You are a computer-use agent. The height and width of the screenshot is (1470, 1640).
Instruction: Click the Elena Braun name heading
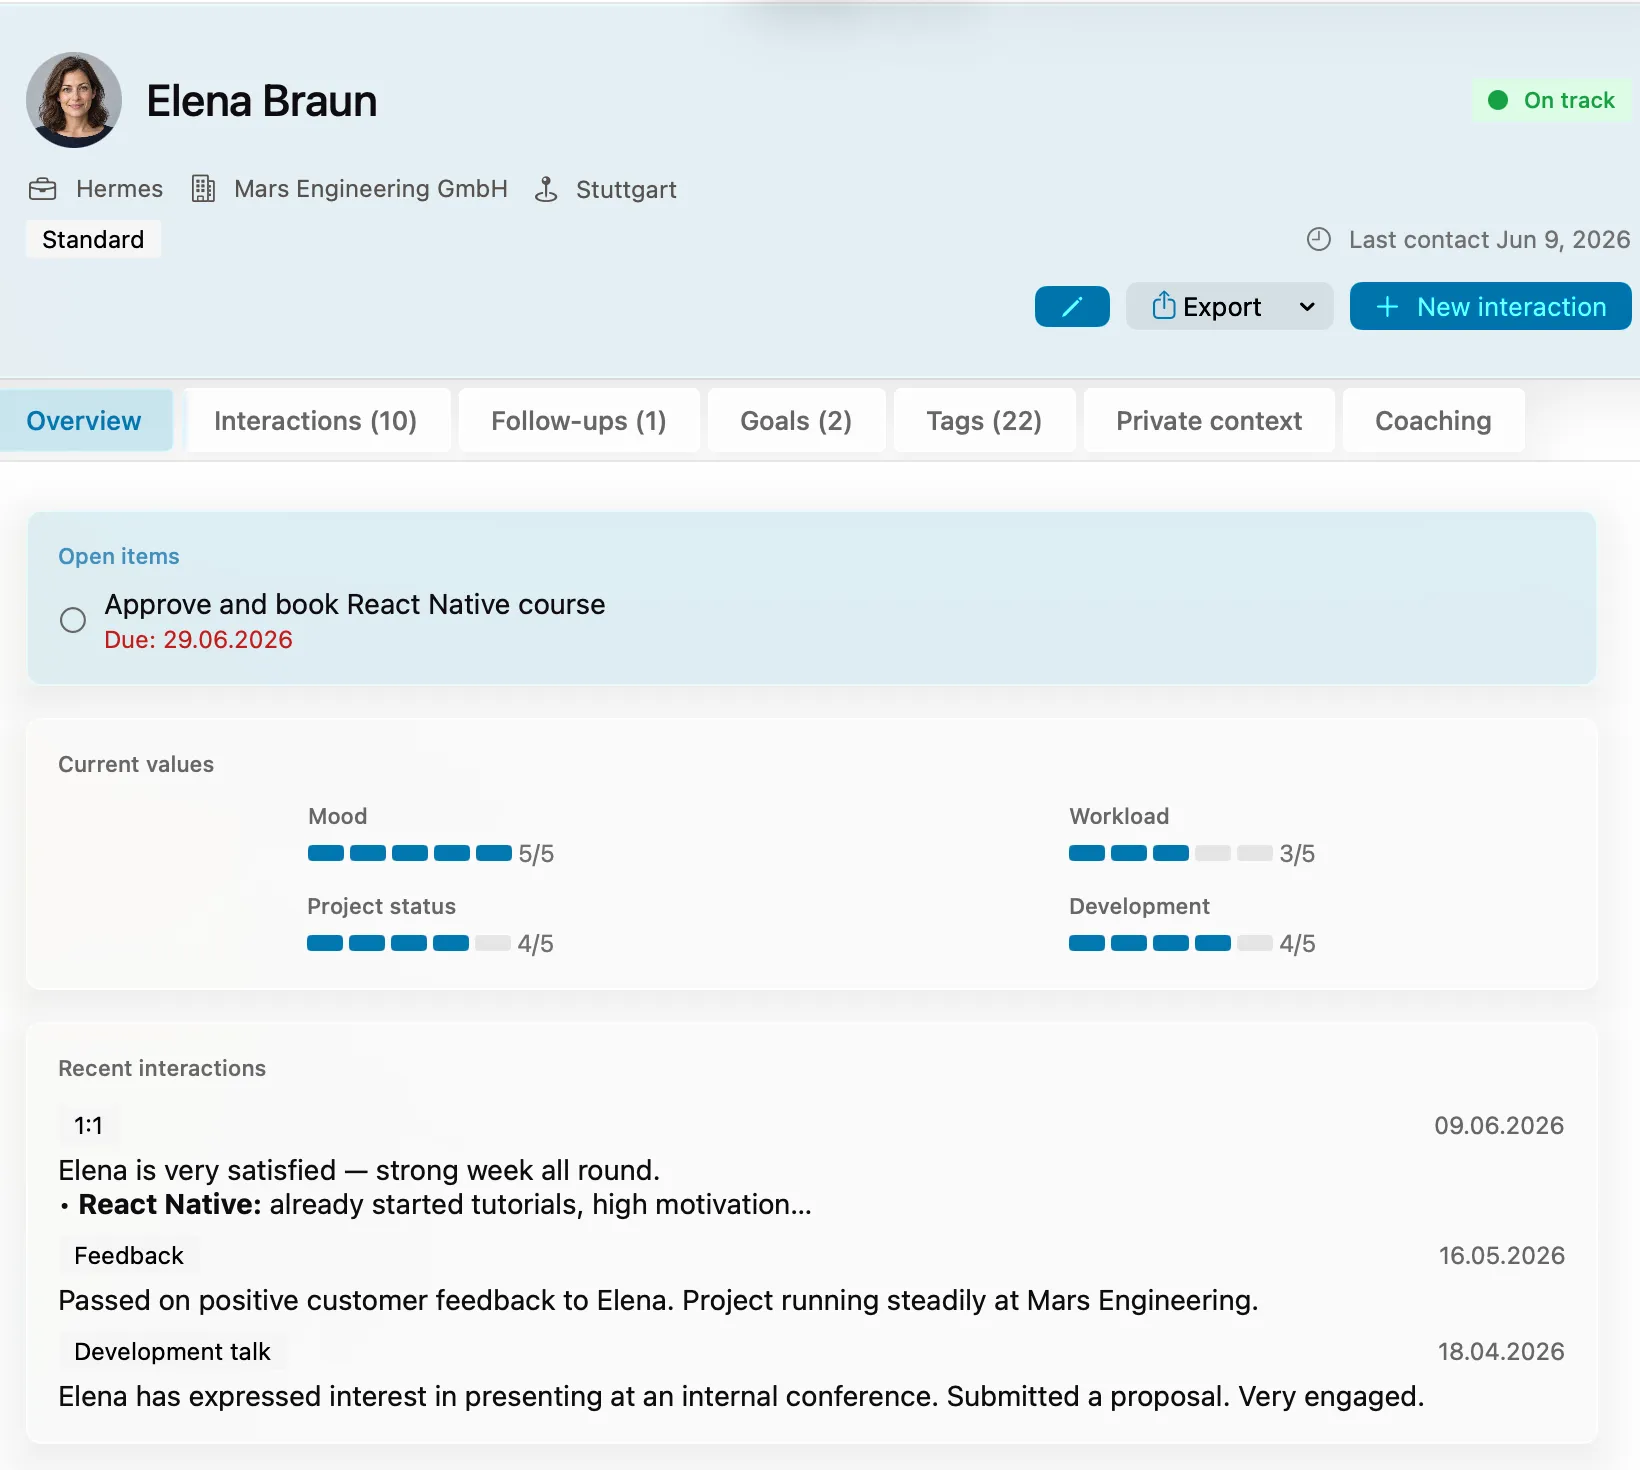tap(262, 101)
